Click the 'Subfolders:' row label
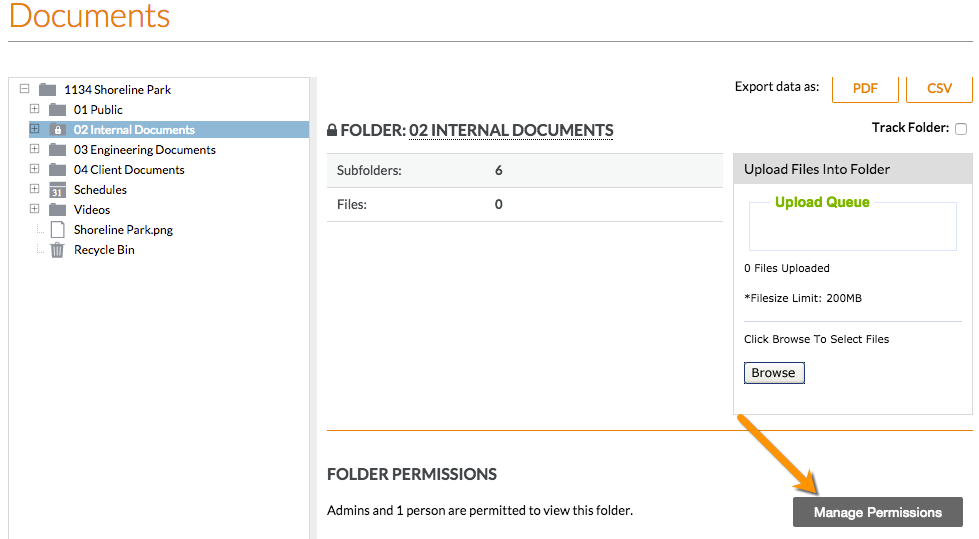This screenshot has width=979, height=539. point(369,171)
